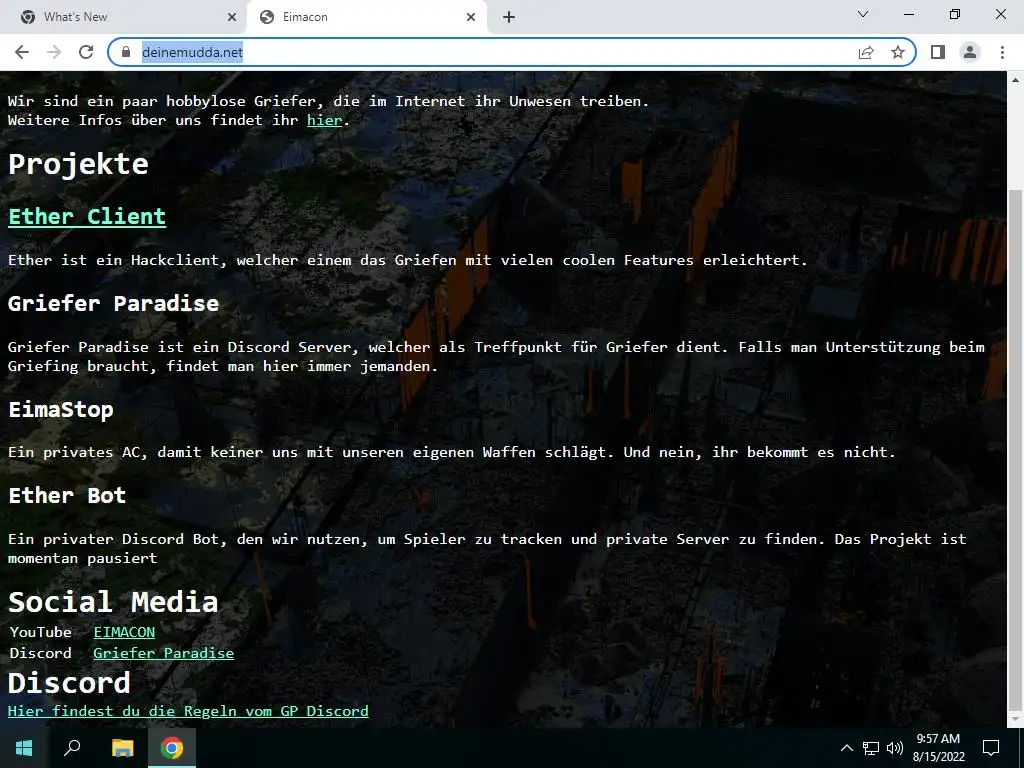Image resolution: width=1024 pixels, height=768 pixels.
Task: Open the GP Discord rules link
Action: point(188,711)
